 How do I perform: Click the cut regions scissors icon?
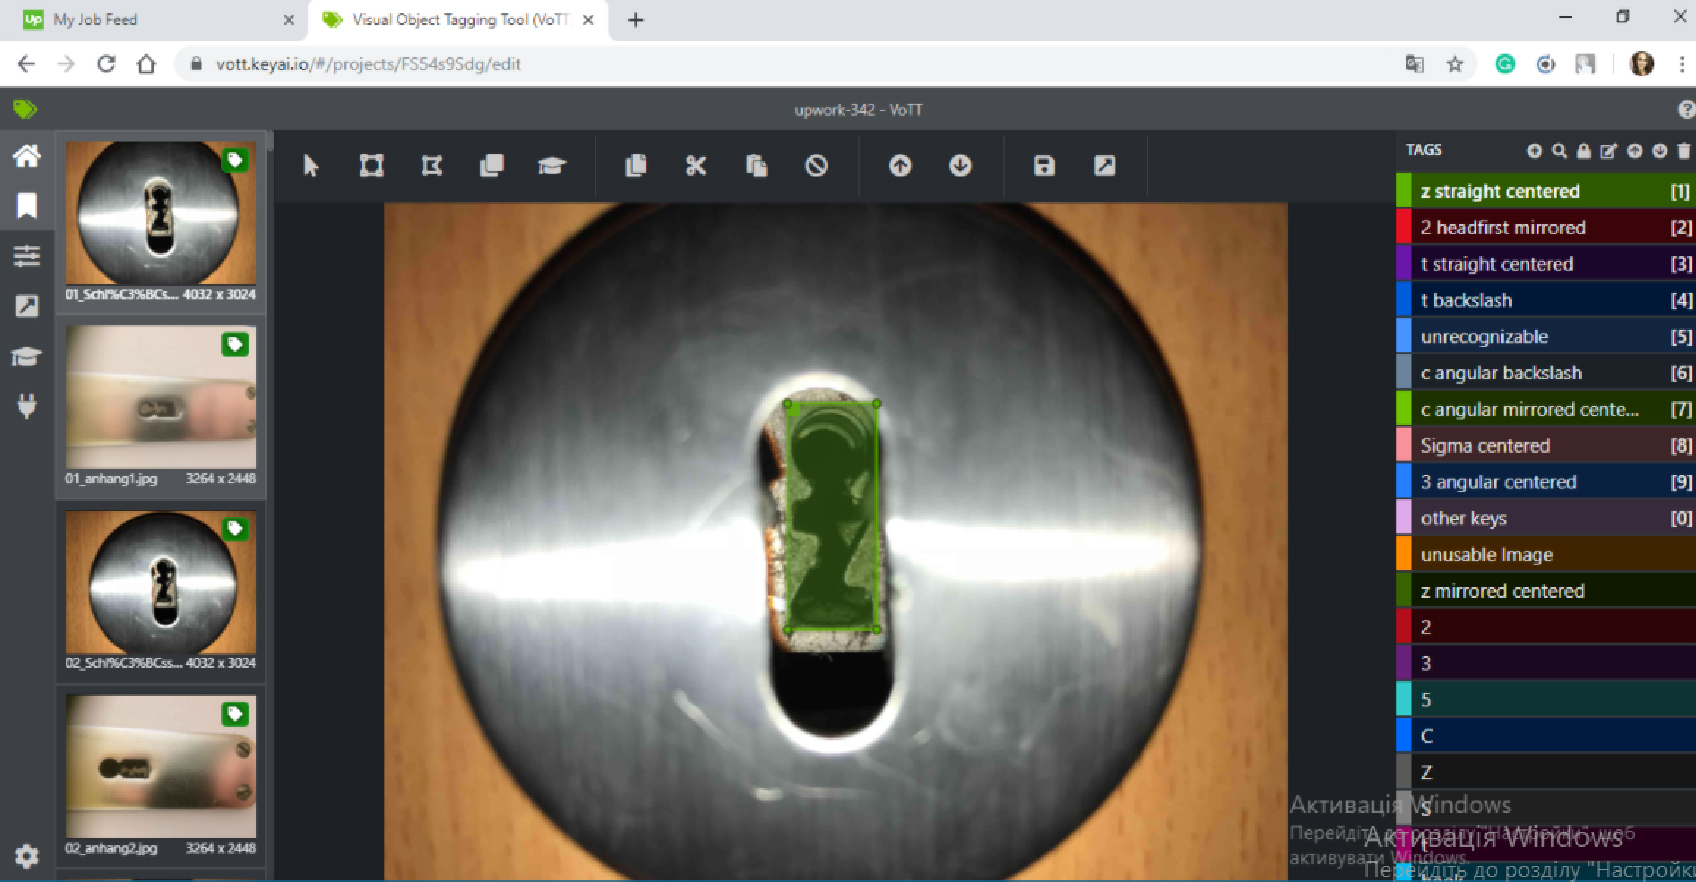click(696, 166)
